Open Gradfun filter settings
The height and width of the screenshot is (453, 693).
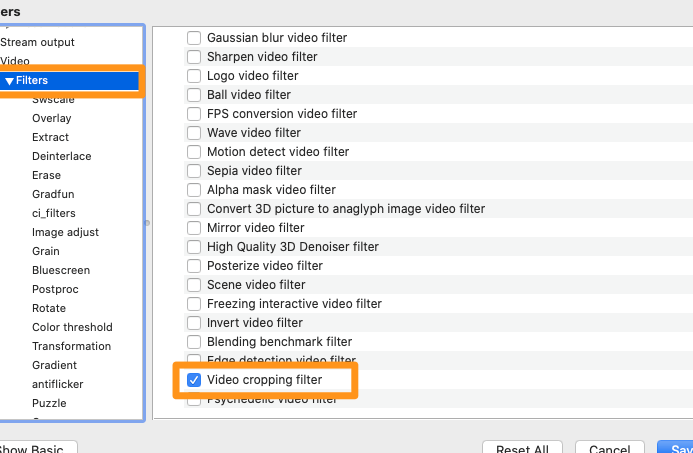pos(53,194)
